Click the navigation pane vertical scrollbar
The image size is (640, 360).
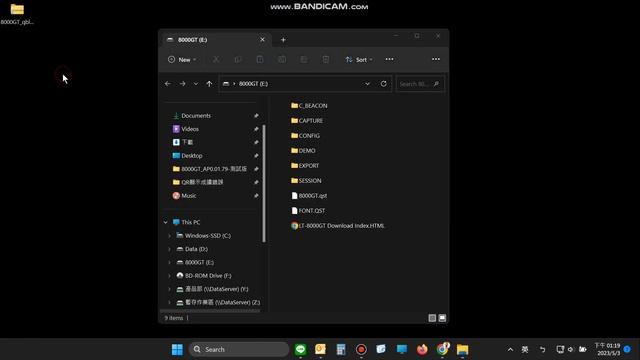(x=264, y=184)
